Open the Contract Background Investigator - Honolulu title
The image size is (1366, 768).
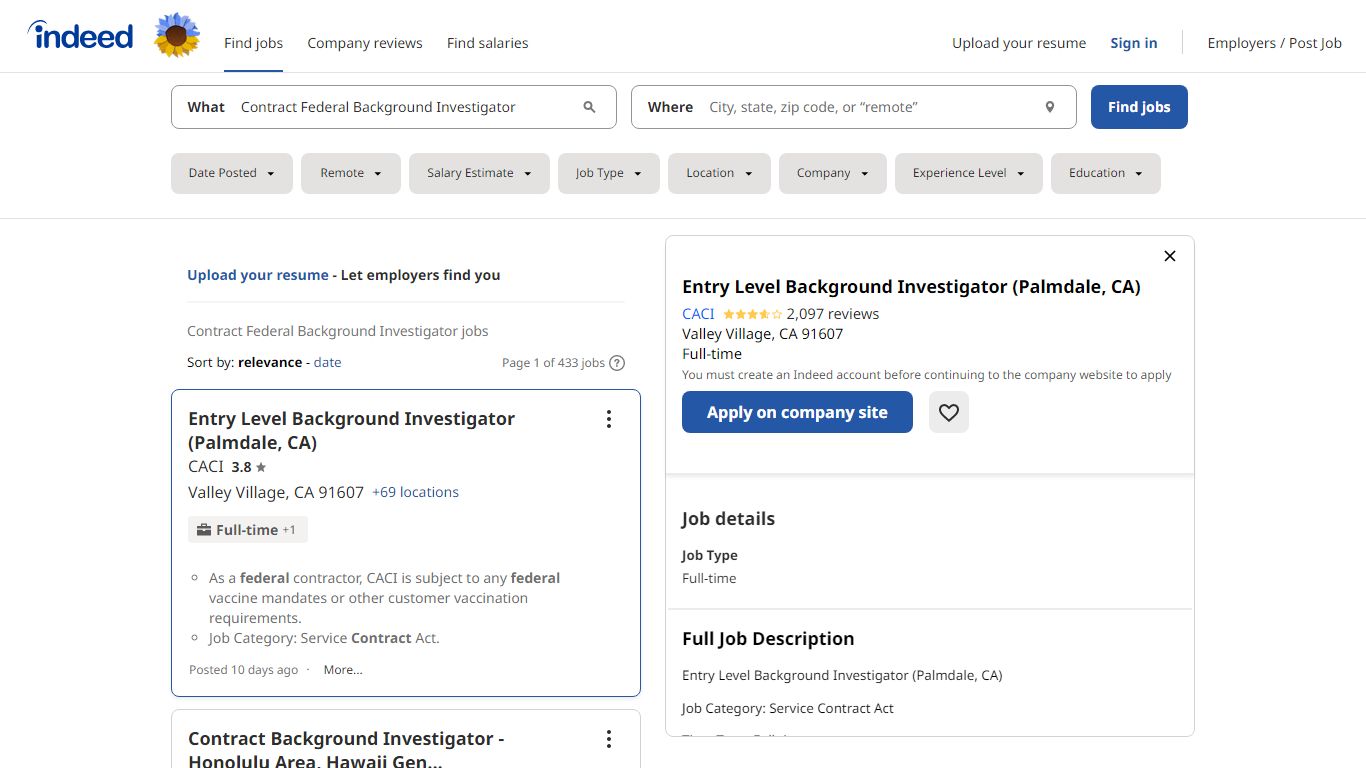coord(346,750)
